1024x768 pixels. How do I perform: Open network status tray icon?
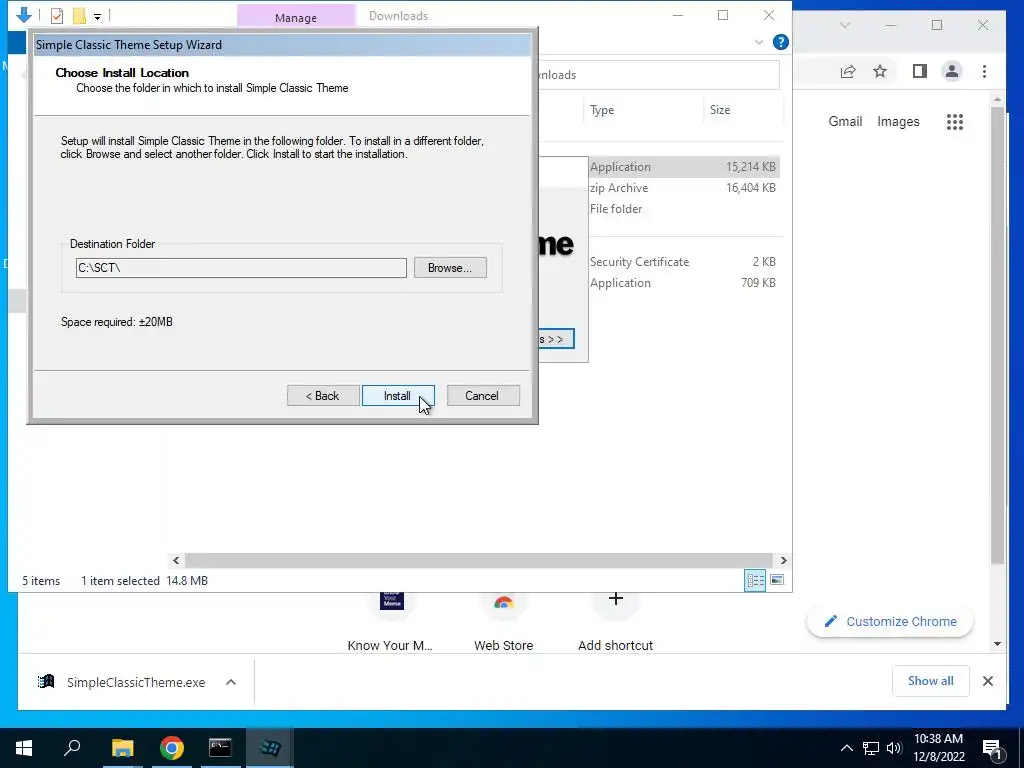click(x=871, y=748)
